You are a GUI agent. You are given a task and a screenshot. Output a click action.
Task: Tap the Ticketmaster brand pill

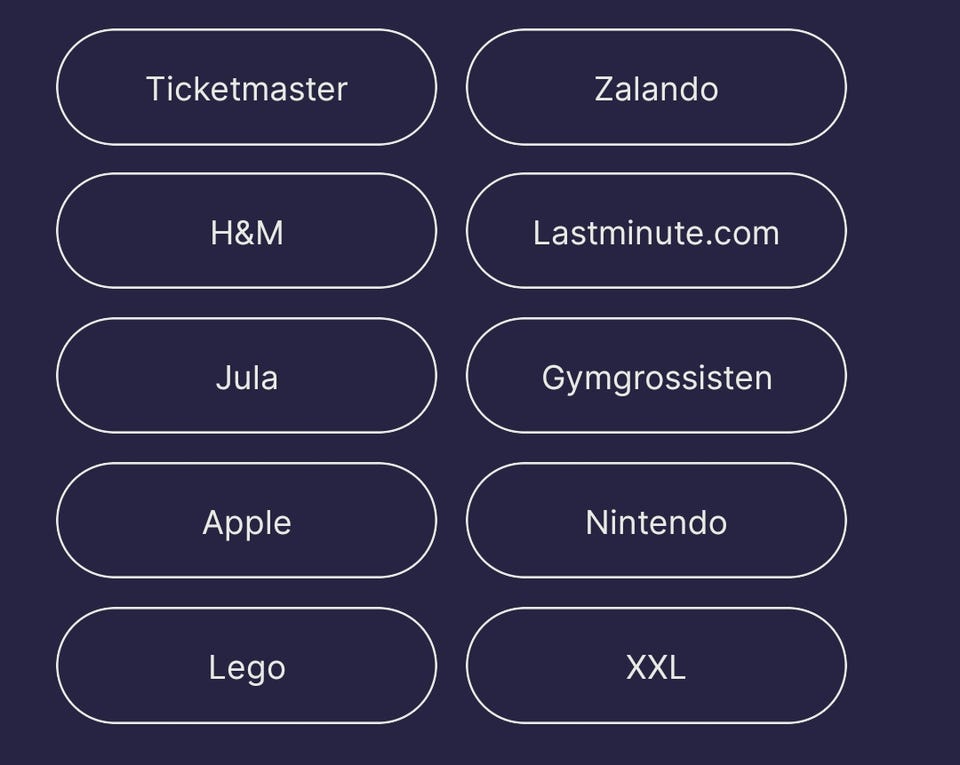246,88
